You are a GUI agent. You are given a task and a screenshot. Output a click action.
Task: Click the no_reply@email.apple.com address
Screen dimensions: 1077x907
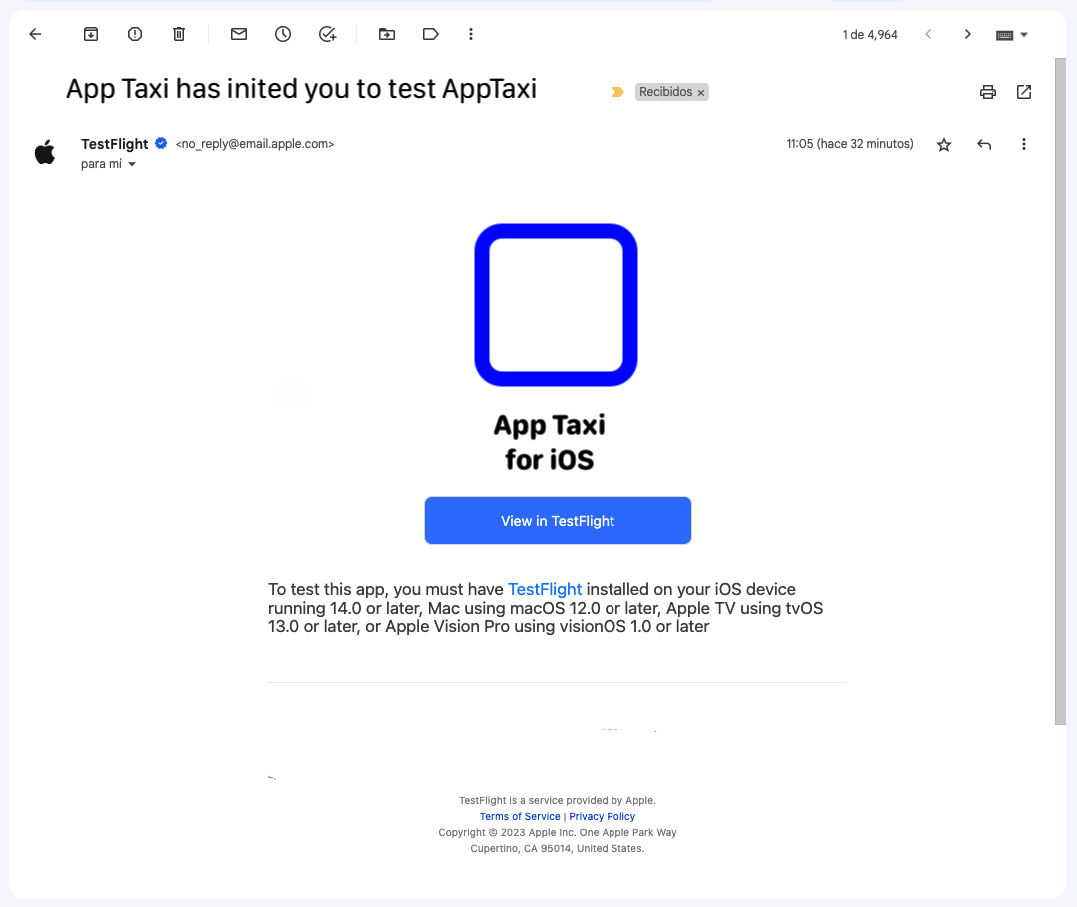click(255, 144)
